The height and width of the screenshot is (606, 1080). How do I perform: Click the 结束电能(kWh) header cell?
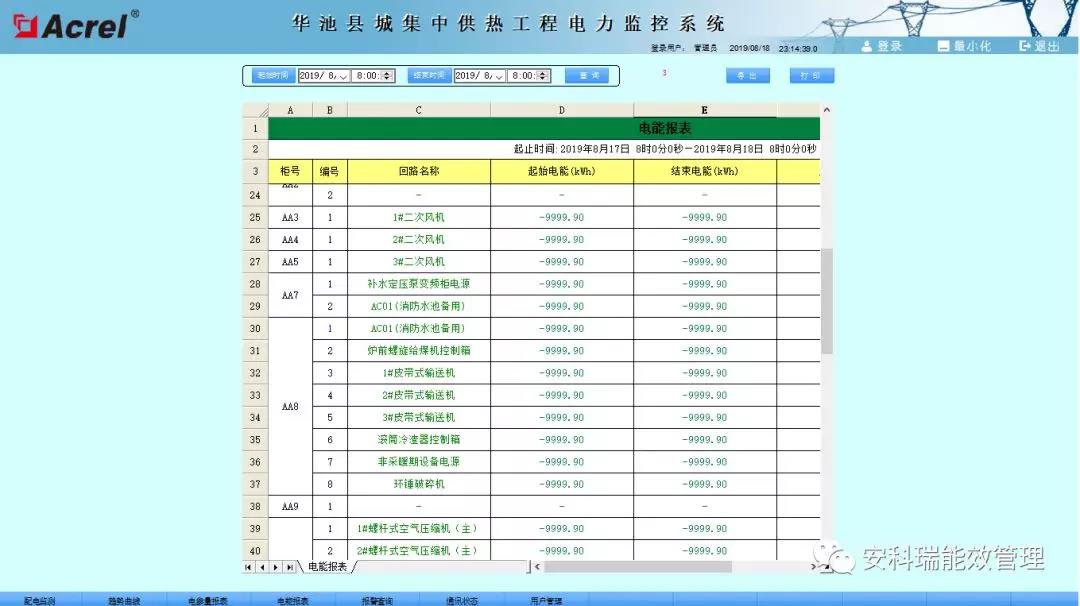tap(705, 171)
